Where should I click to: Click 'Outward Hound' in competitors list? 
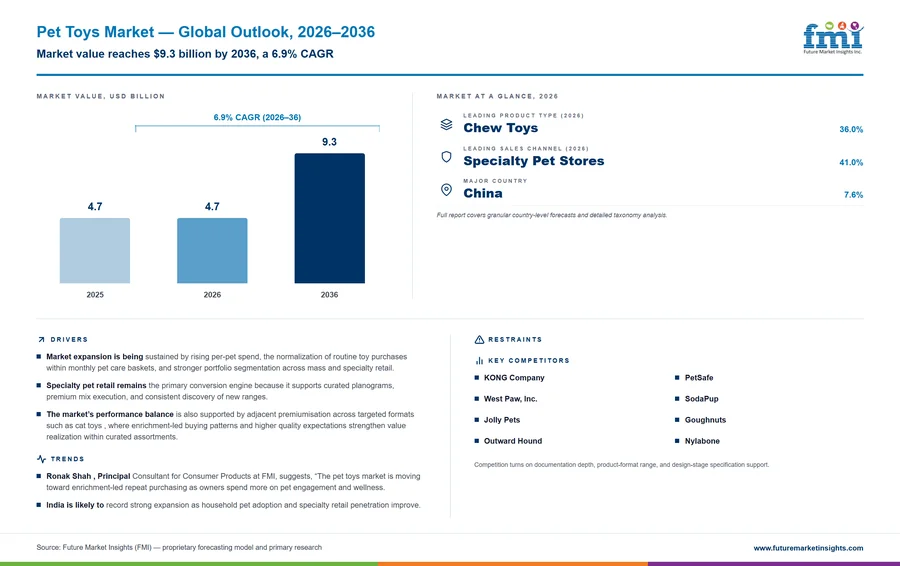(x=513, y=441)
